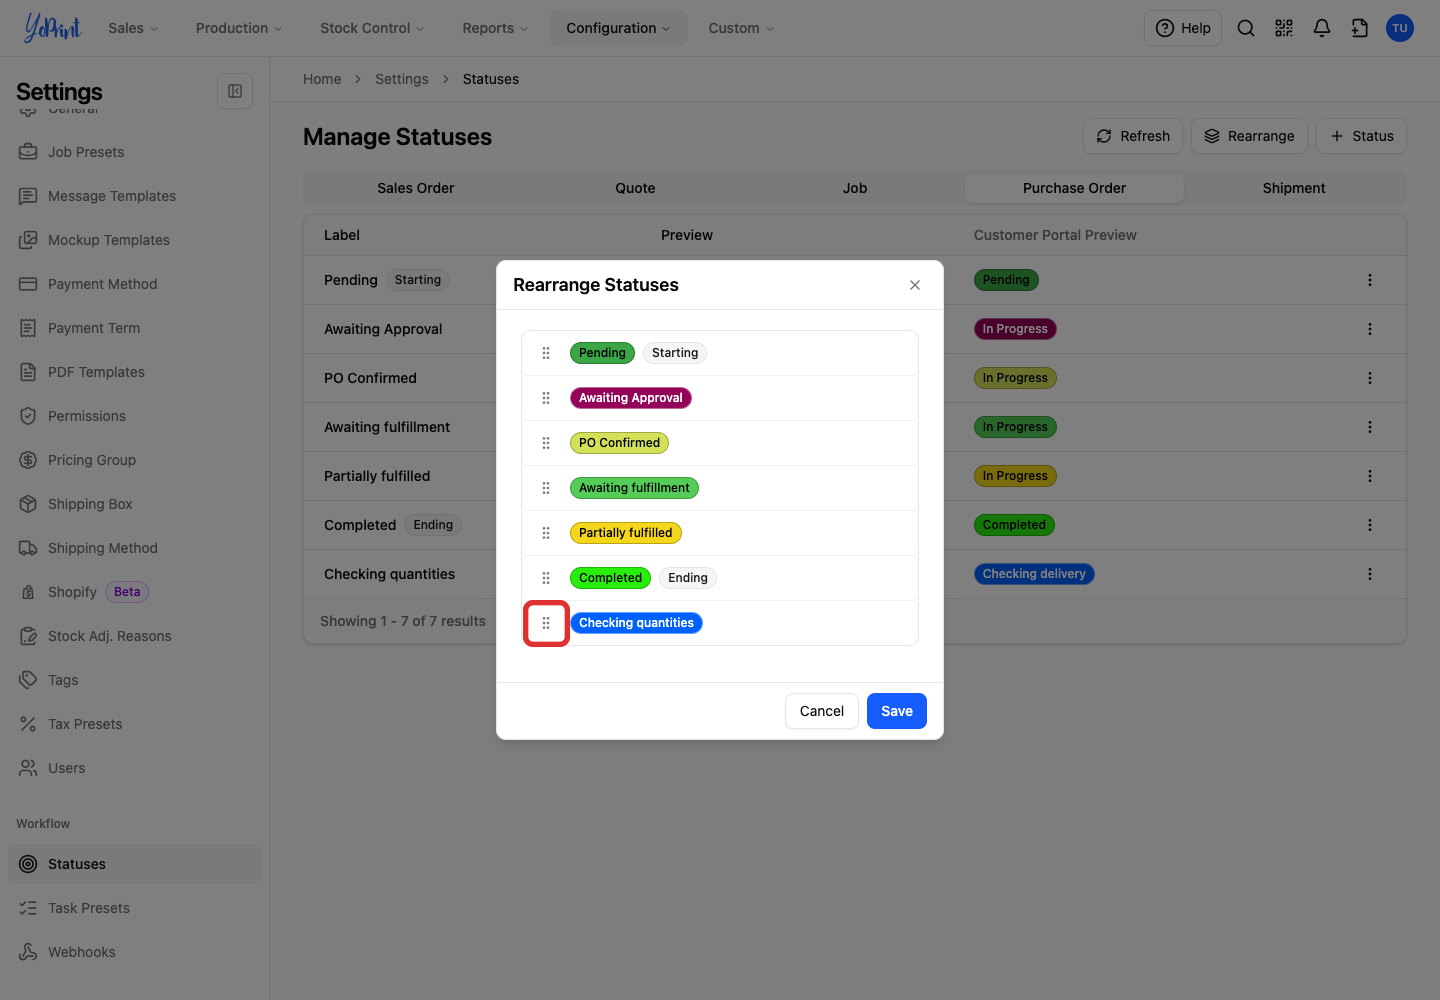Open the Help button
1440x1000 pixels.
[1183, 28]
